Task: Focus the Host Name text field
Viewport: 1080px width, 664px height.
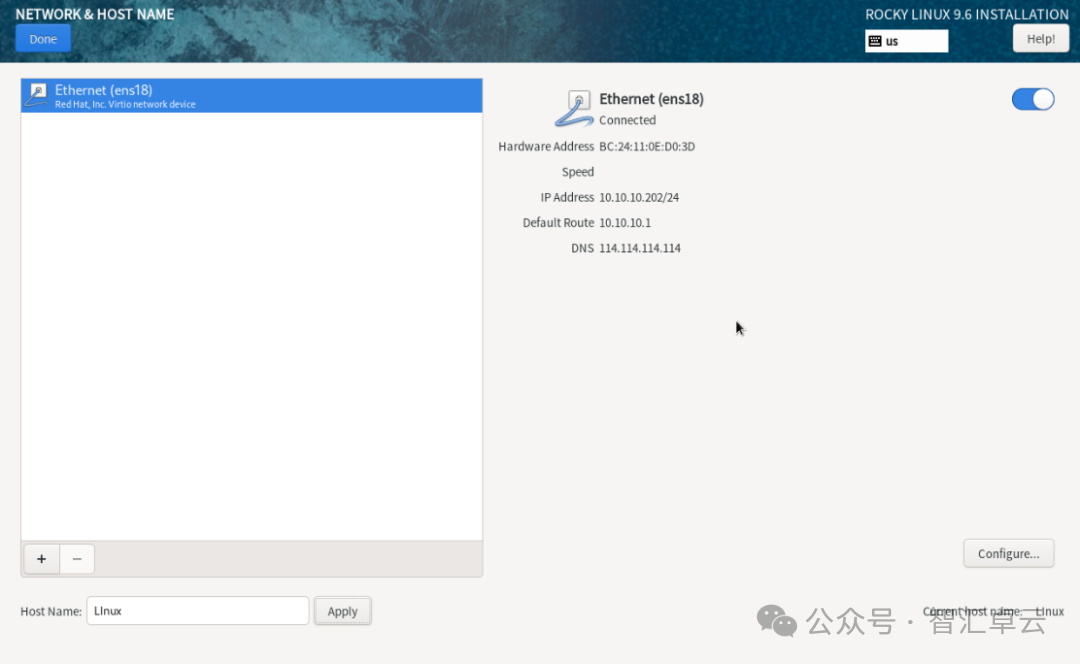Action: tap(197, 611)
